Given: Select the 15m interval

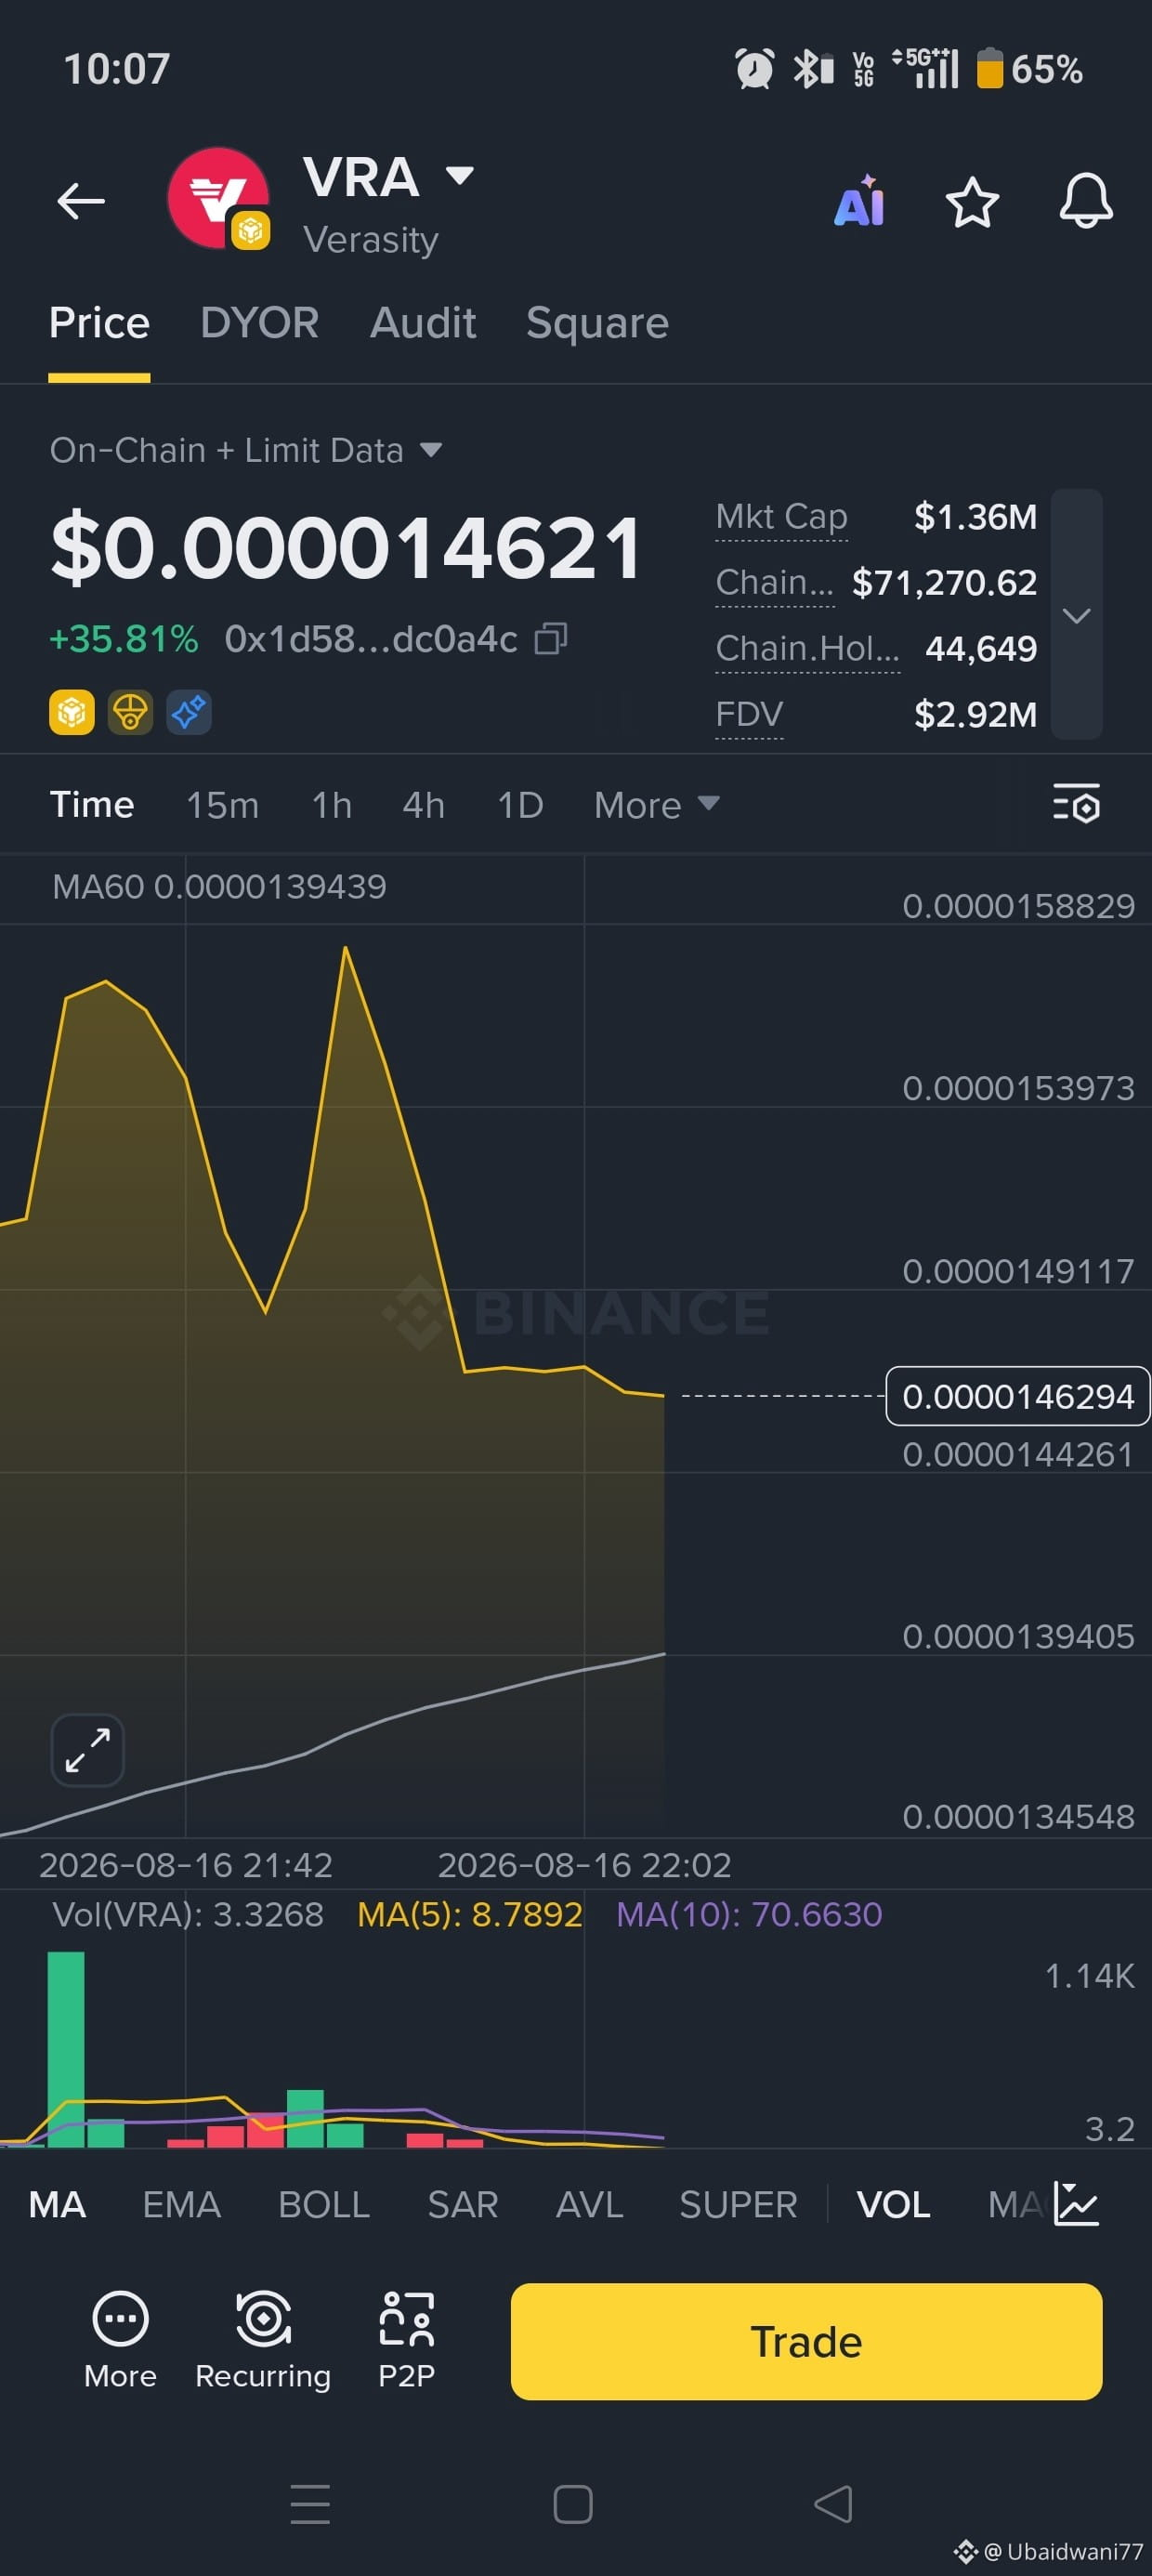Looking at the screenshot, I should click(223, 805).
